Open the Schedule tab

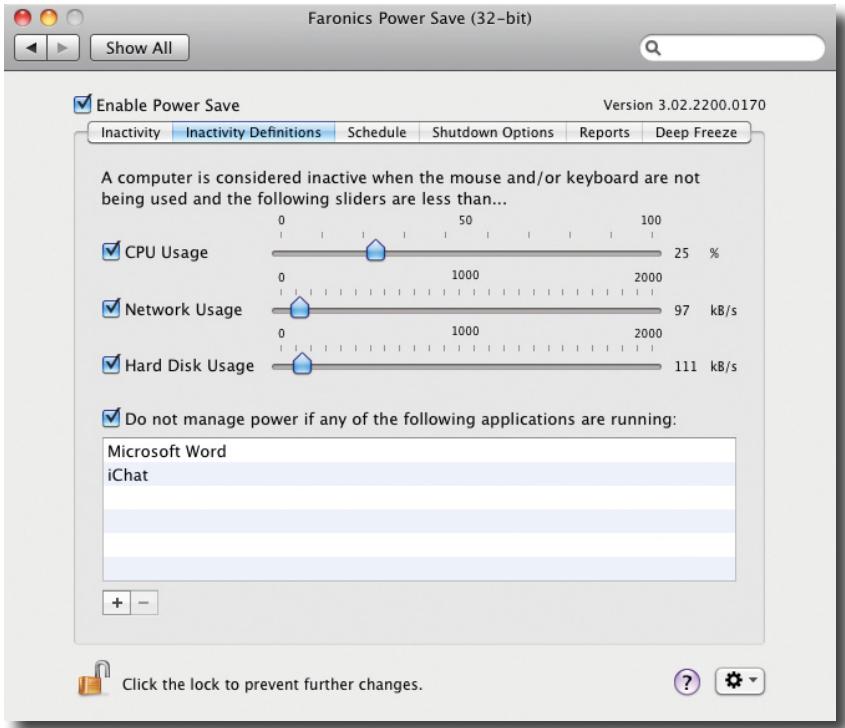click(376, 133)
